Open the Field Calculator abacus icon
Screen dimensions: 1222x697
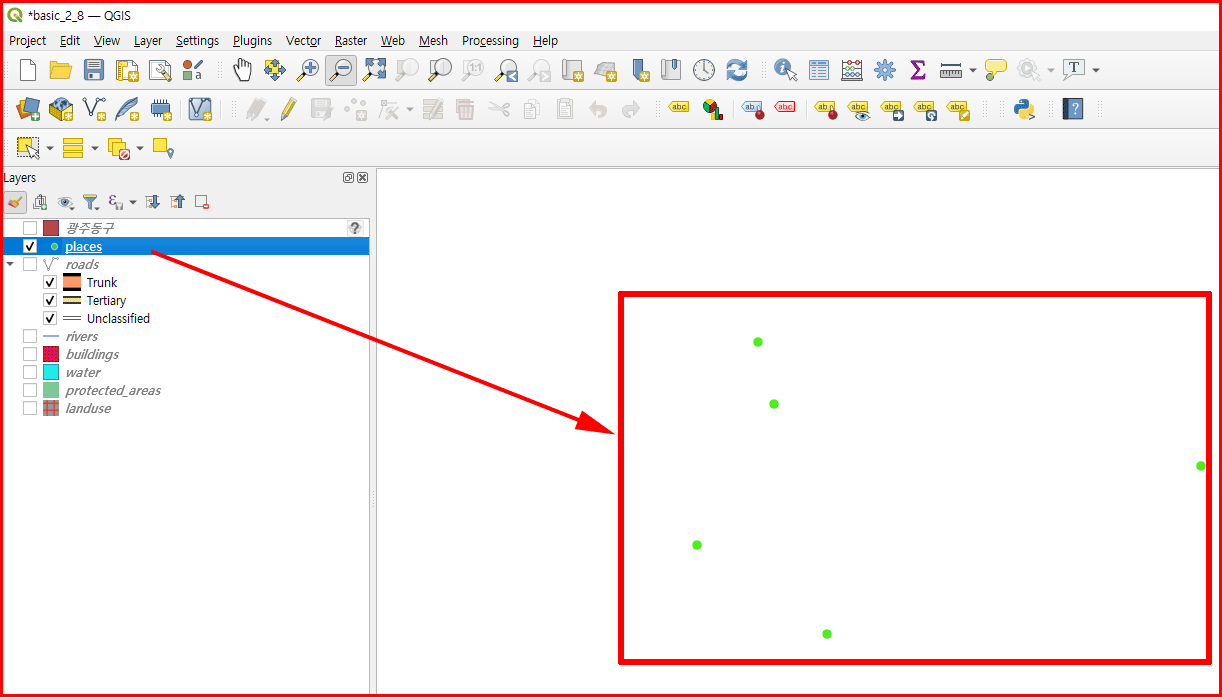pyautogui.click(x=852, y=70)
